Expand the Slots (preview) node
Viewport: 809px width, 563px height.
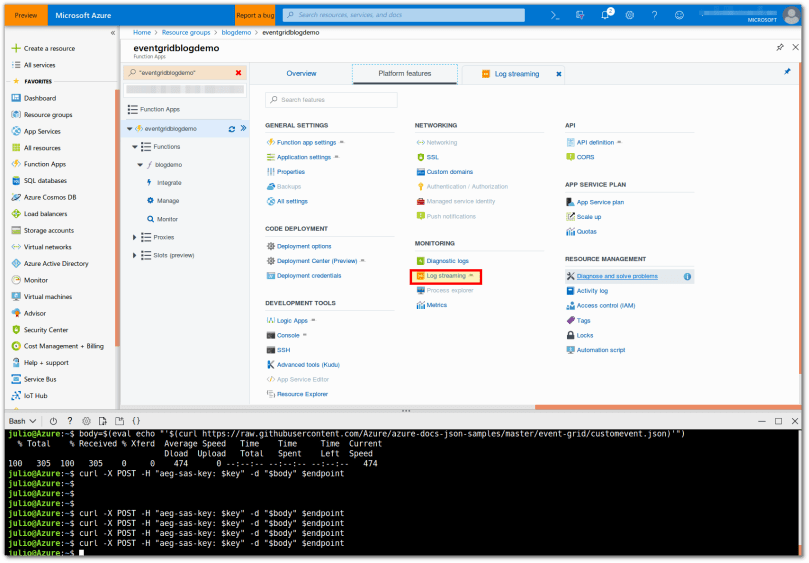pyautogui.click(x=135, y=255)
